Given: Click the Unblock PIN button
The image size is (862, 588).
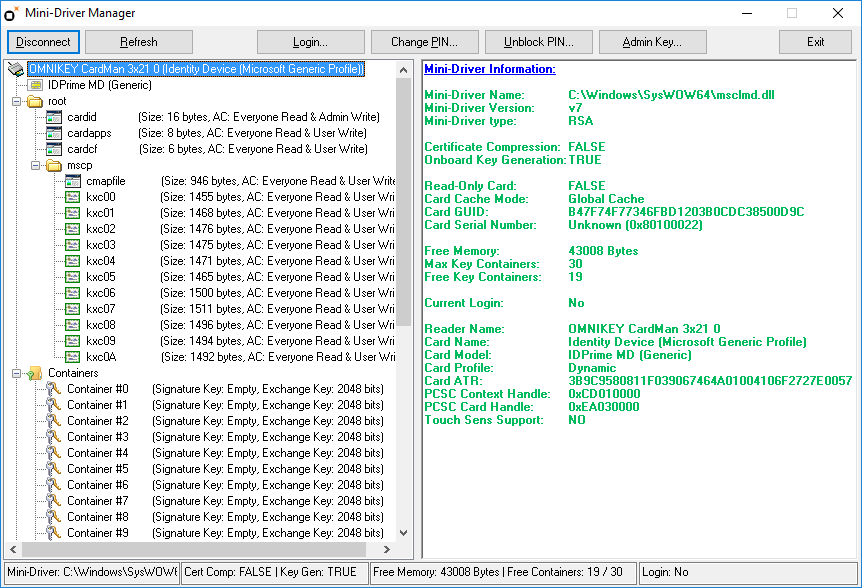Looking at the screenshot, I should 539,42.
